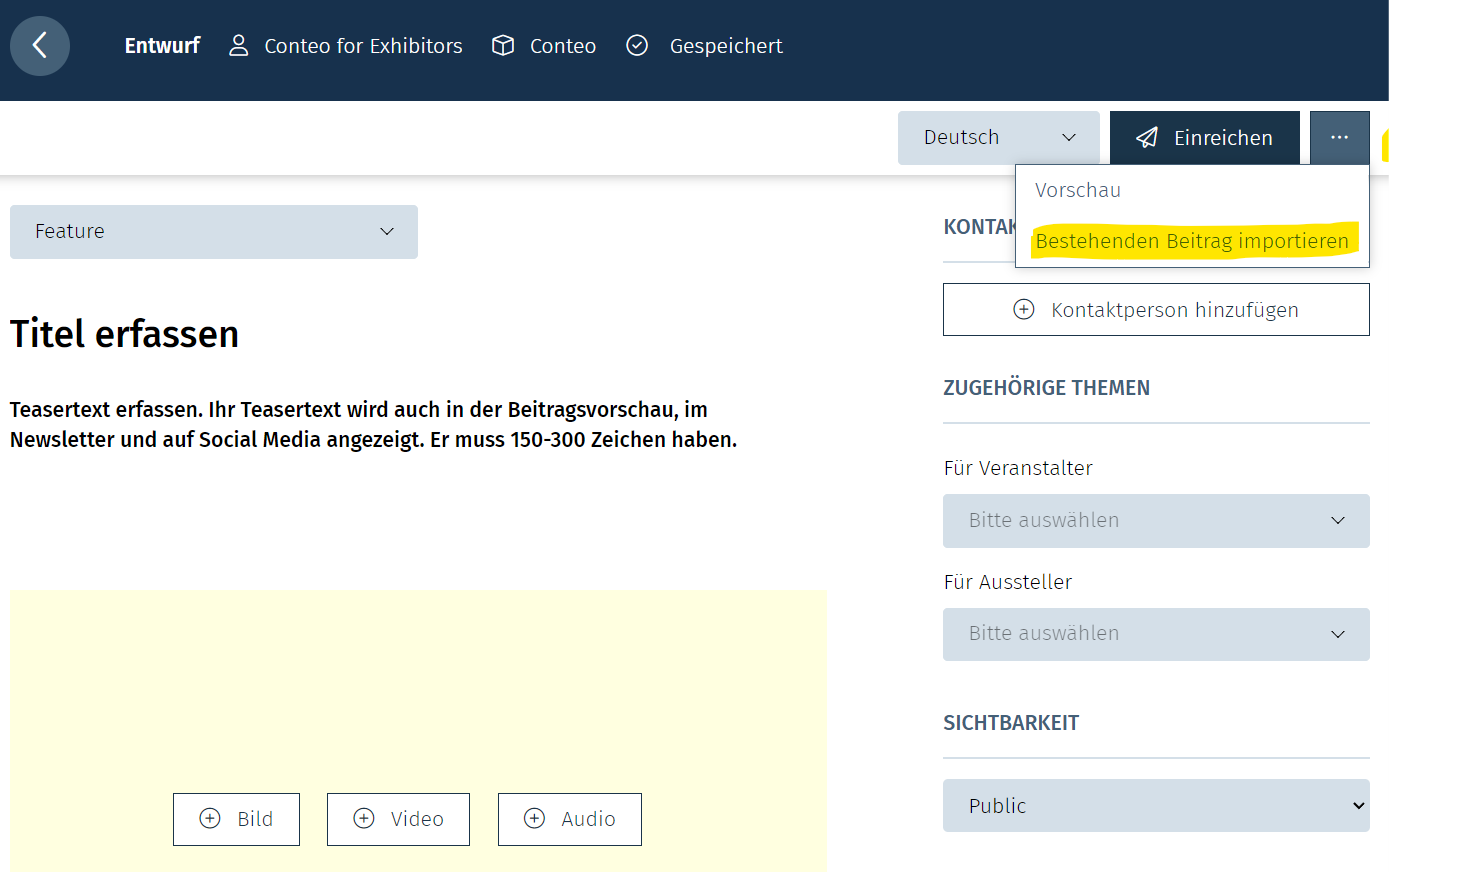
Task: Click the Conteo label in header
Action: coord(563,46)
